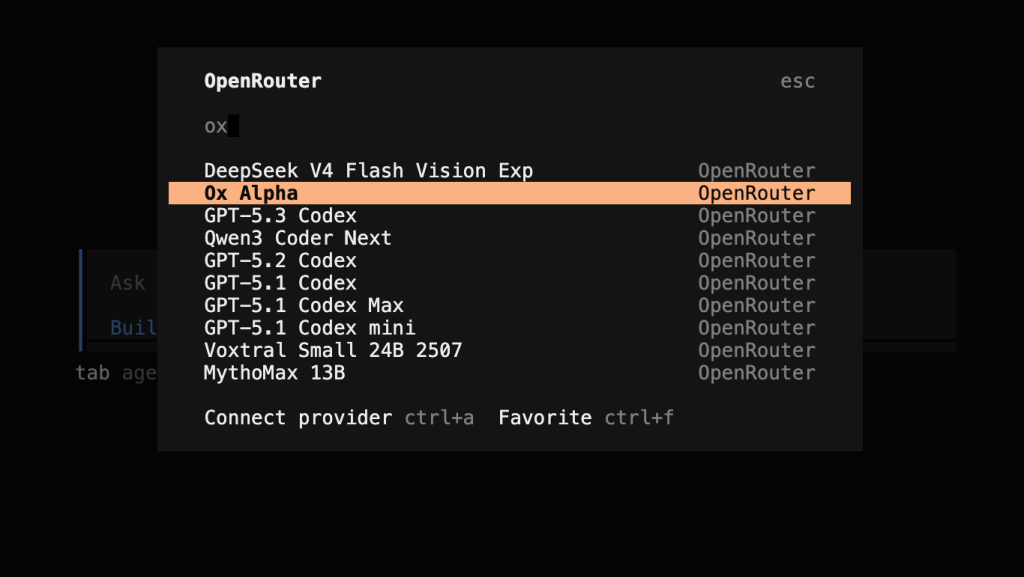Click the OpenRouter dialog title
1024x577 pixels.
click(x=263, y=81)
